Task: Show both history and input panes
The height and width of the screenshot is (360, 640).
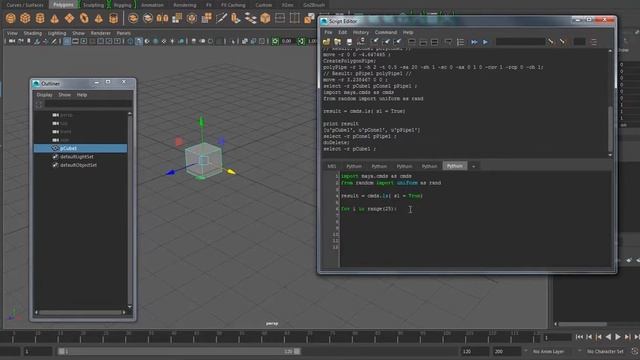Action: (435, 42)
